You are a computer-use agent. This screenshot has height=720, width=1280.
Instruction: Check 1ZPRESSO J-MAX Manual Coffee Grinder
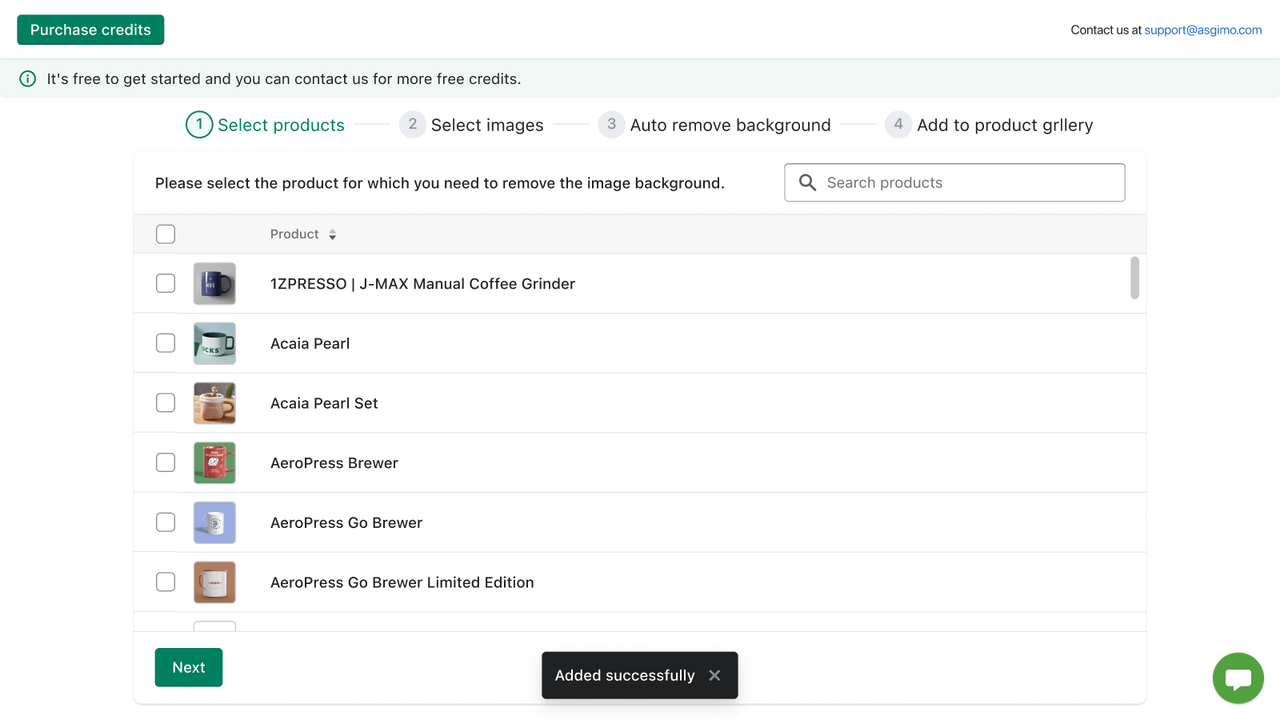coord(166,283)
